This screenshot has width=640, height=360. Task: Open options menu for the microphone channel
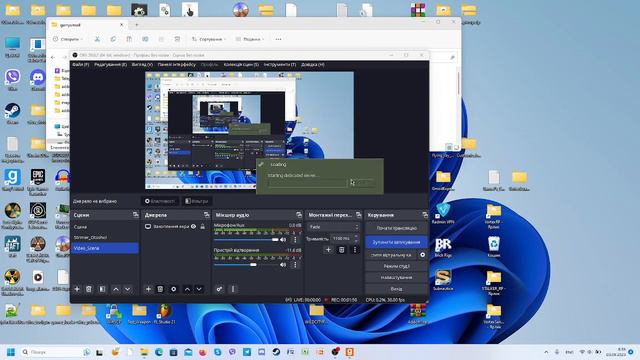tap(295, 240)
